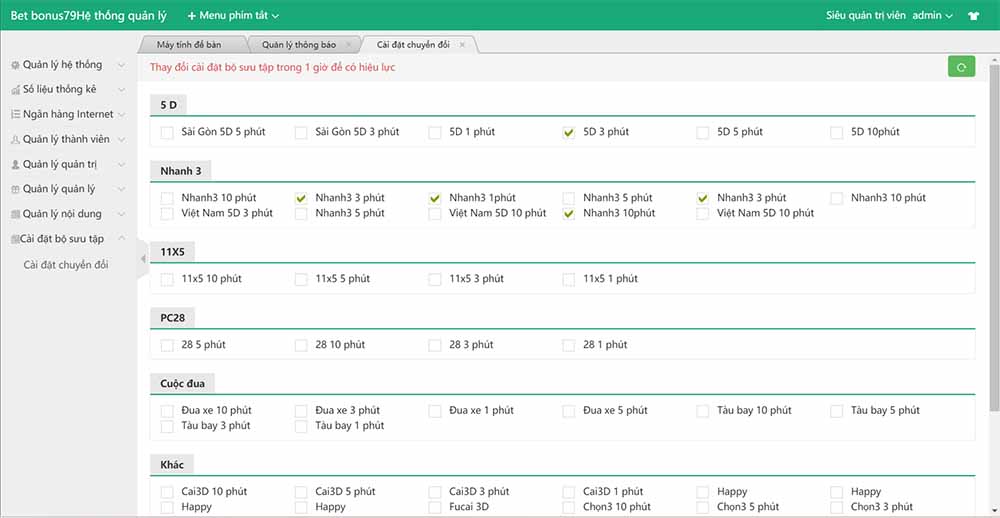This screenshot has width=1000, height=518.
Task: Open Cài đặt chuyển đổi sidebar link
Action: tap(66, 265)
